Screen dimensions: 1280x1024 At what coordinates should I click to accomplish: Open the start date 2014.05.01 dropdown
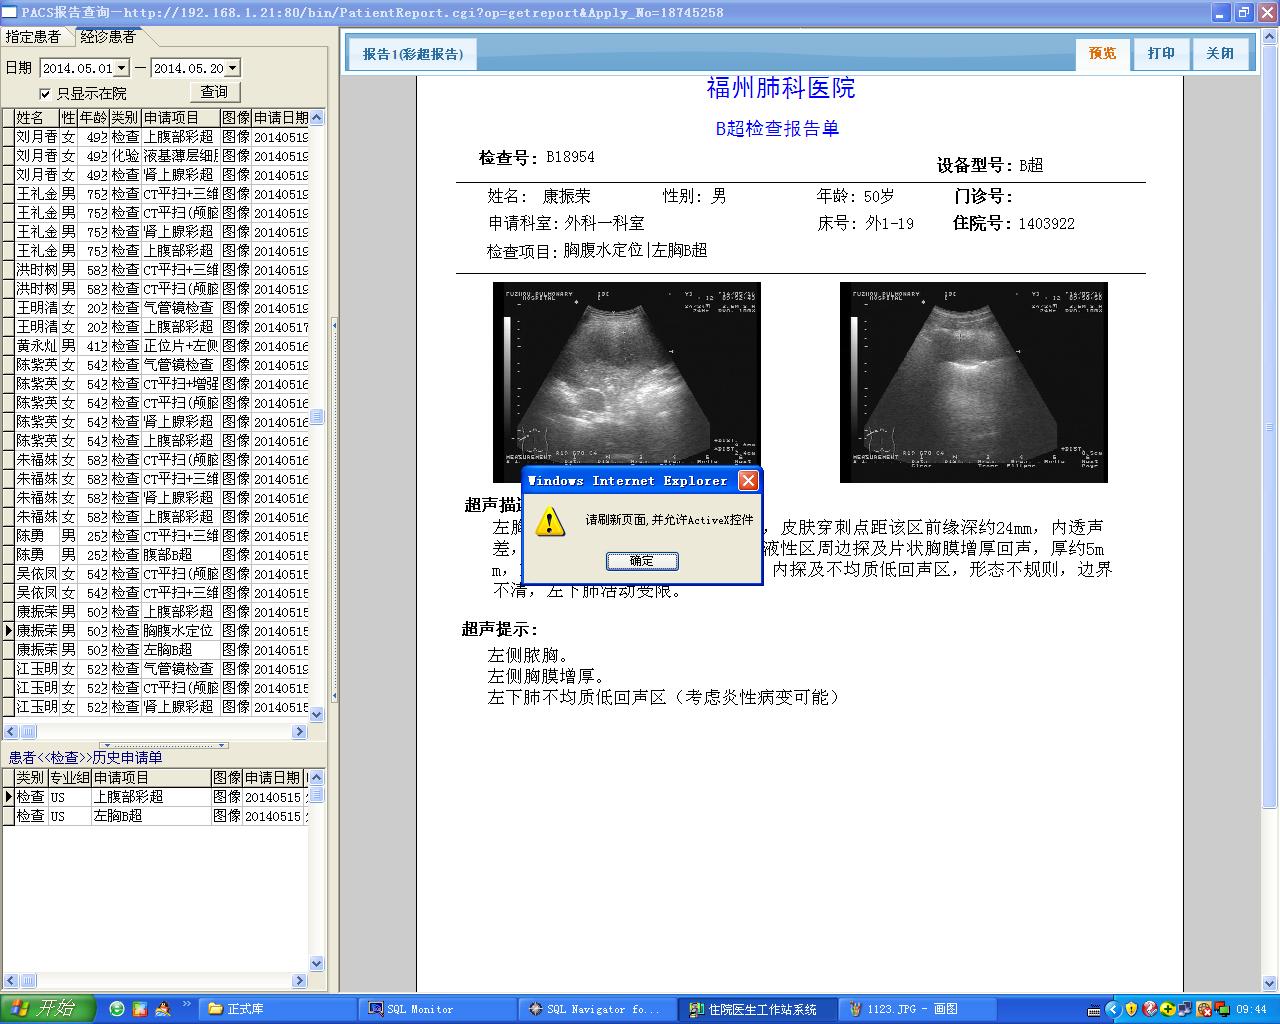[122, 68]
